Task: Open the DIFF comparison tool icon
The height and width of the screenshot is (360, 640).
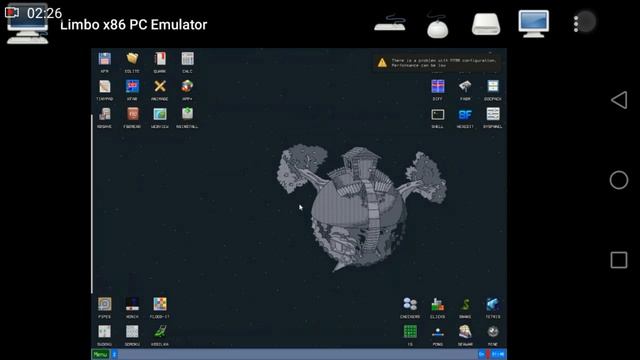Action: coord(438,87)
